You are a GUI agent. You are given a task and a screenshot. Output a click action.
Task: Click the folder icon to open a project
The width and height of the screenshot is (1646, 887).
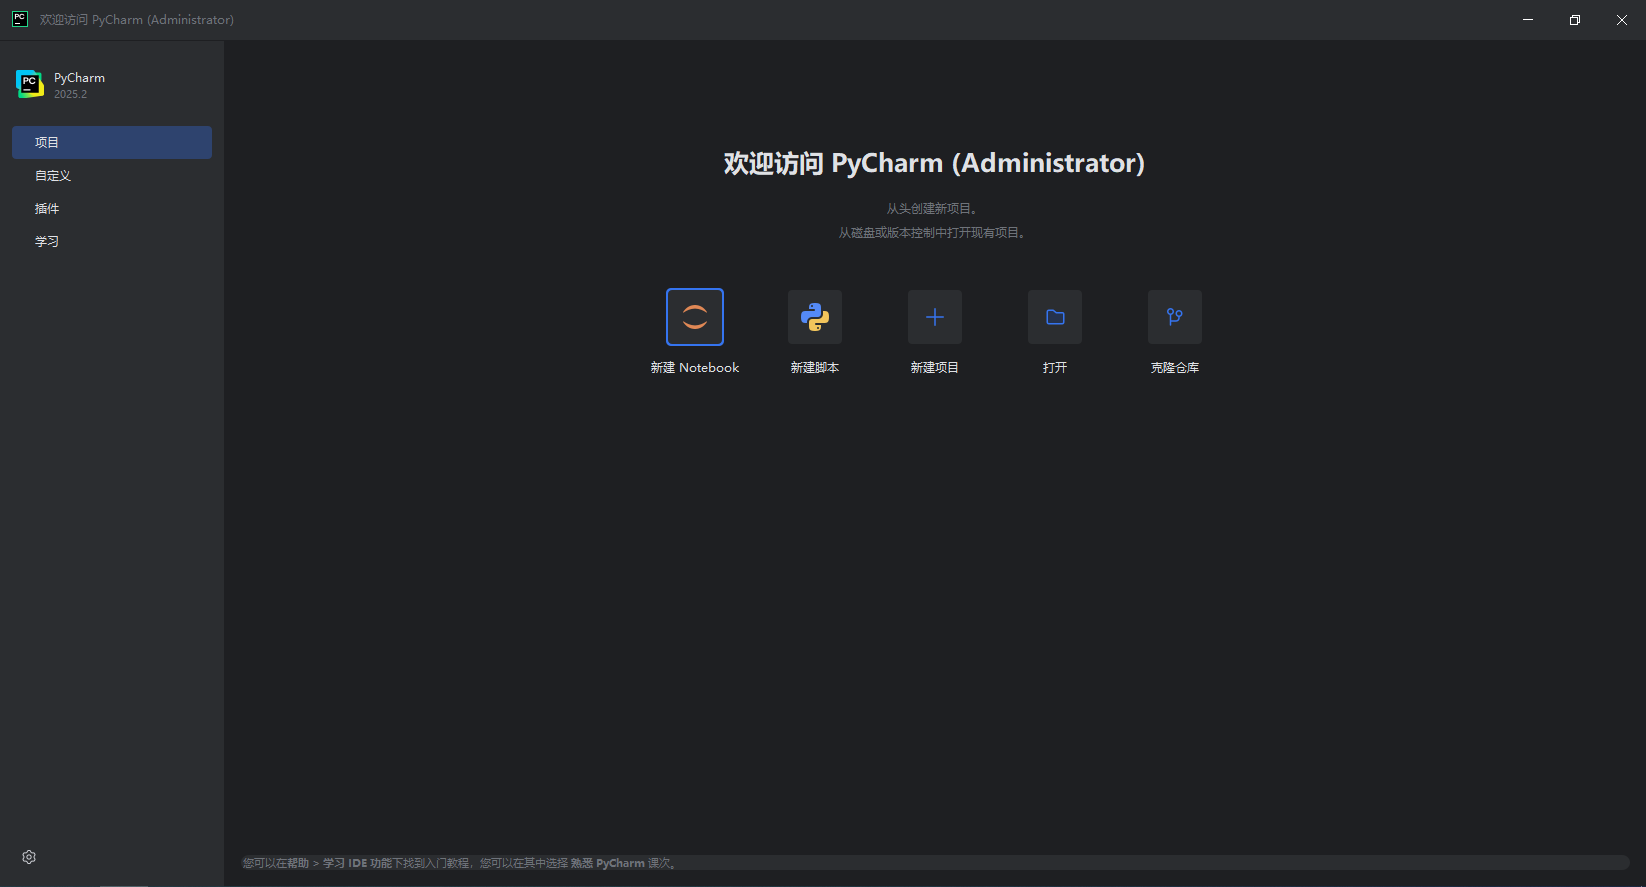click(1055, 317)
